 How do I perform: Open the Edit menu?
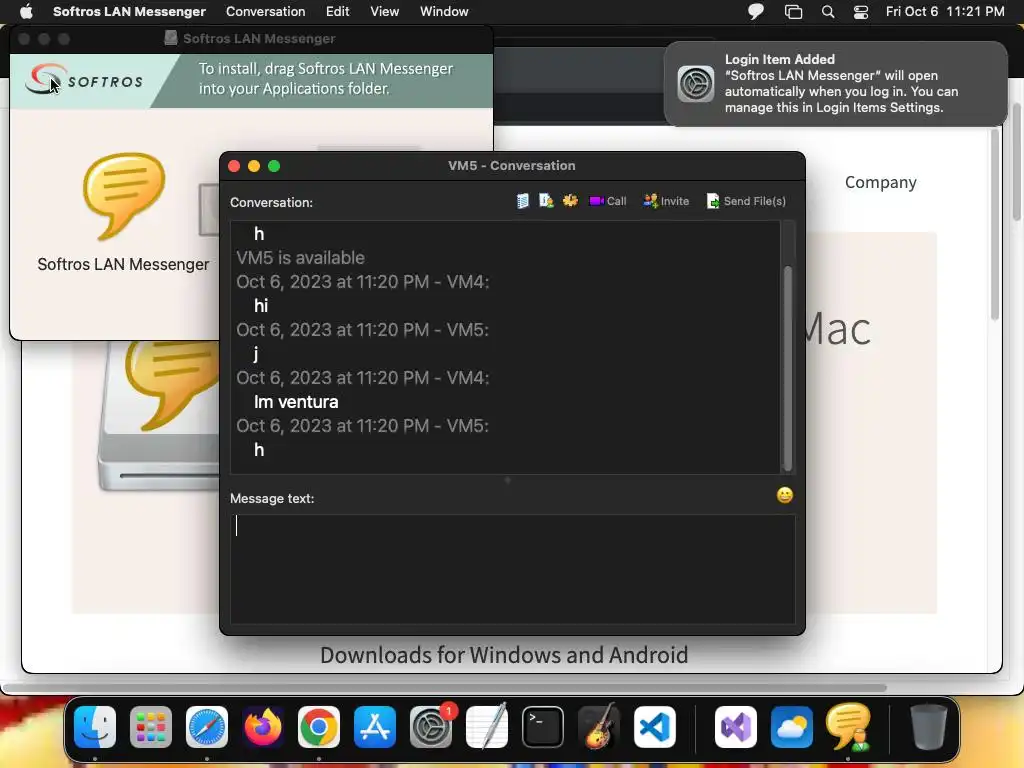coord(338,11)
